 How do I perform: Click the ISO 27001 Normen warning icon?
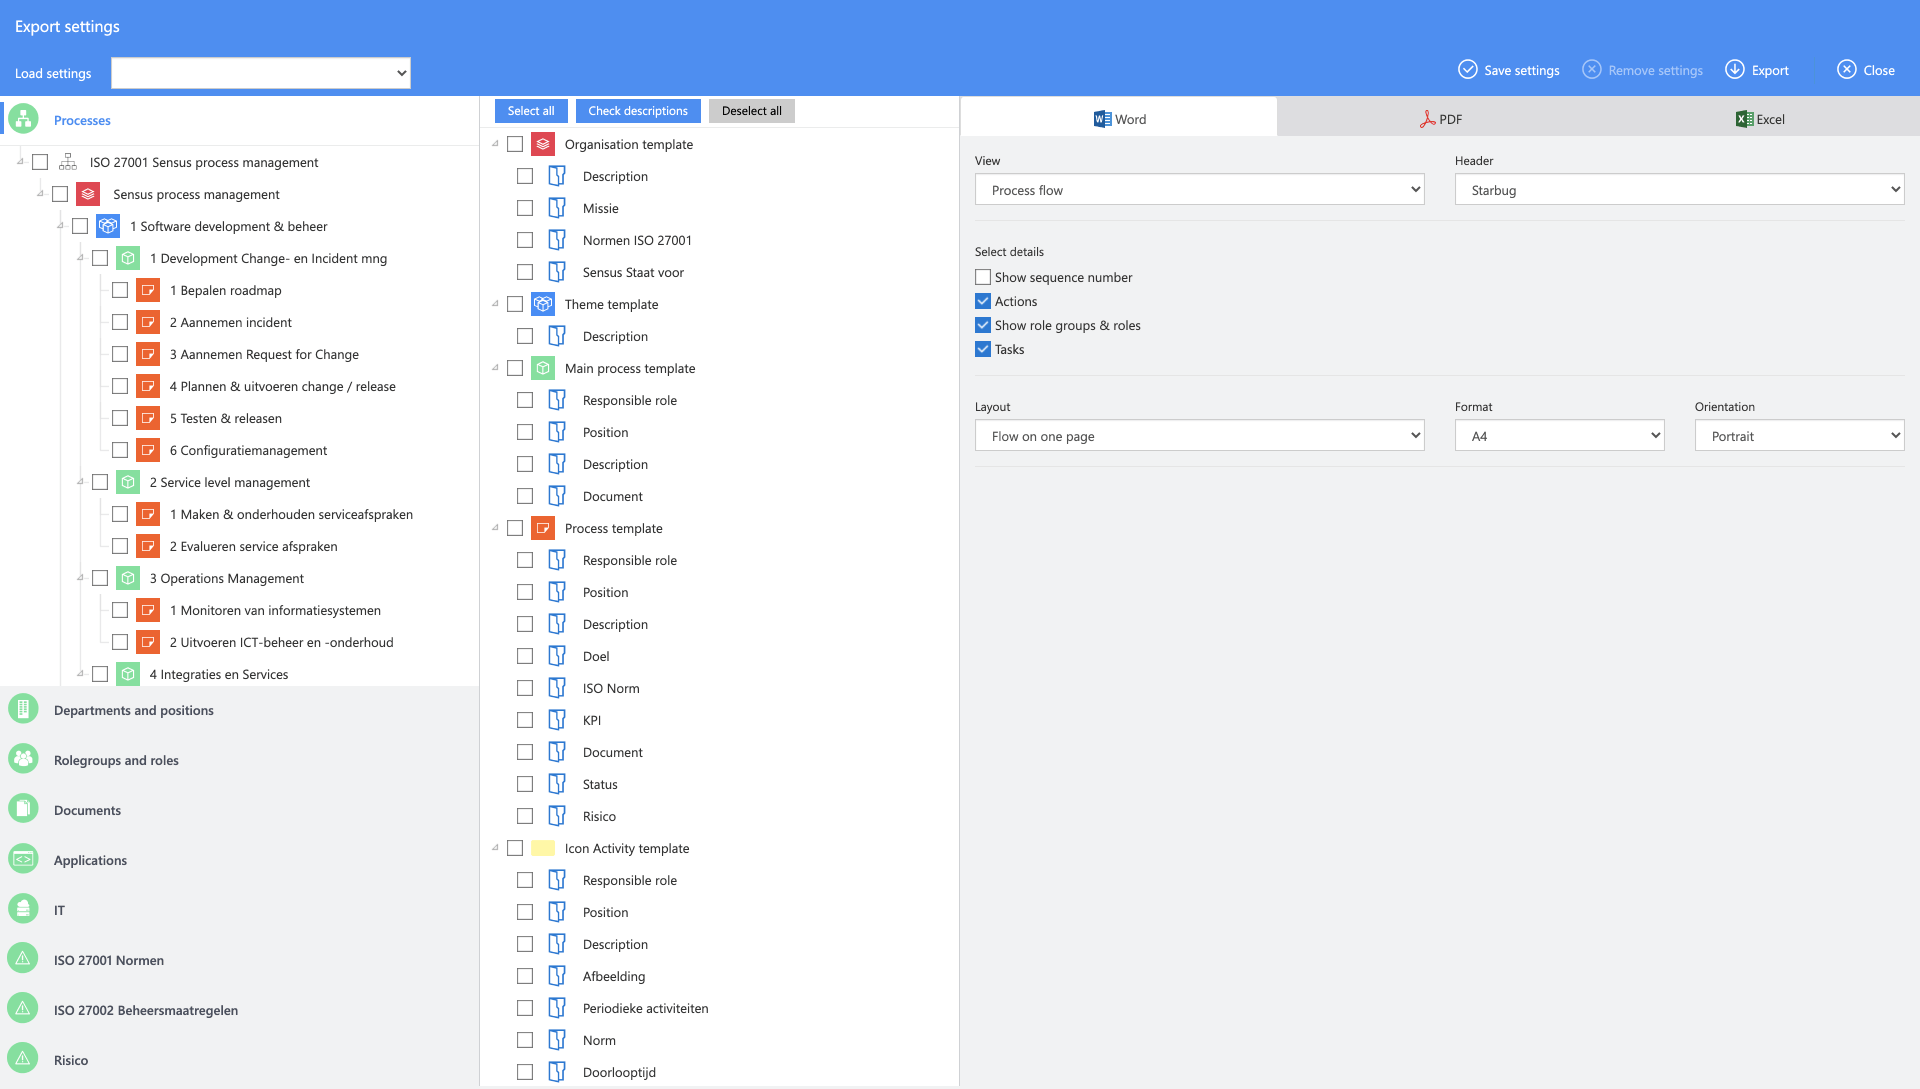[x=23, y=960]
